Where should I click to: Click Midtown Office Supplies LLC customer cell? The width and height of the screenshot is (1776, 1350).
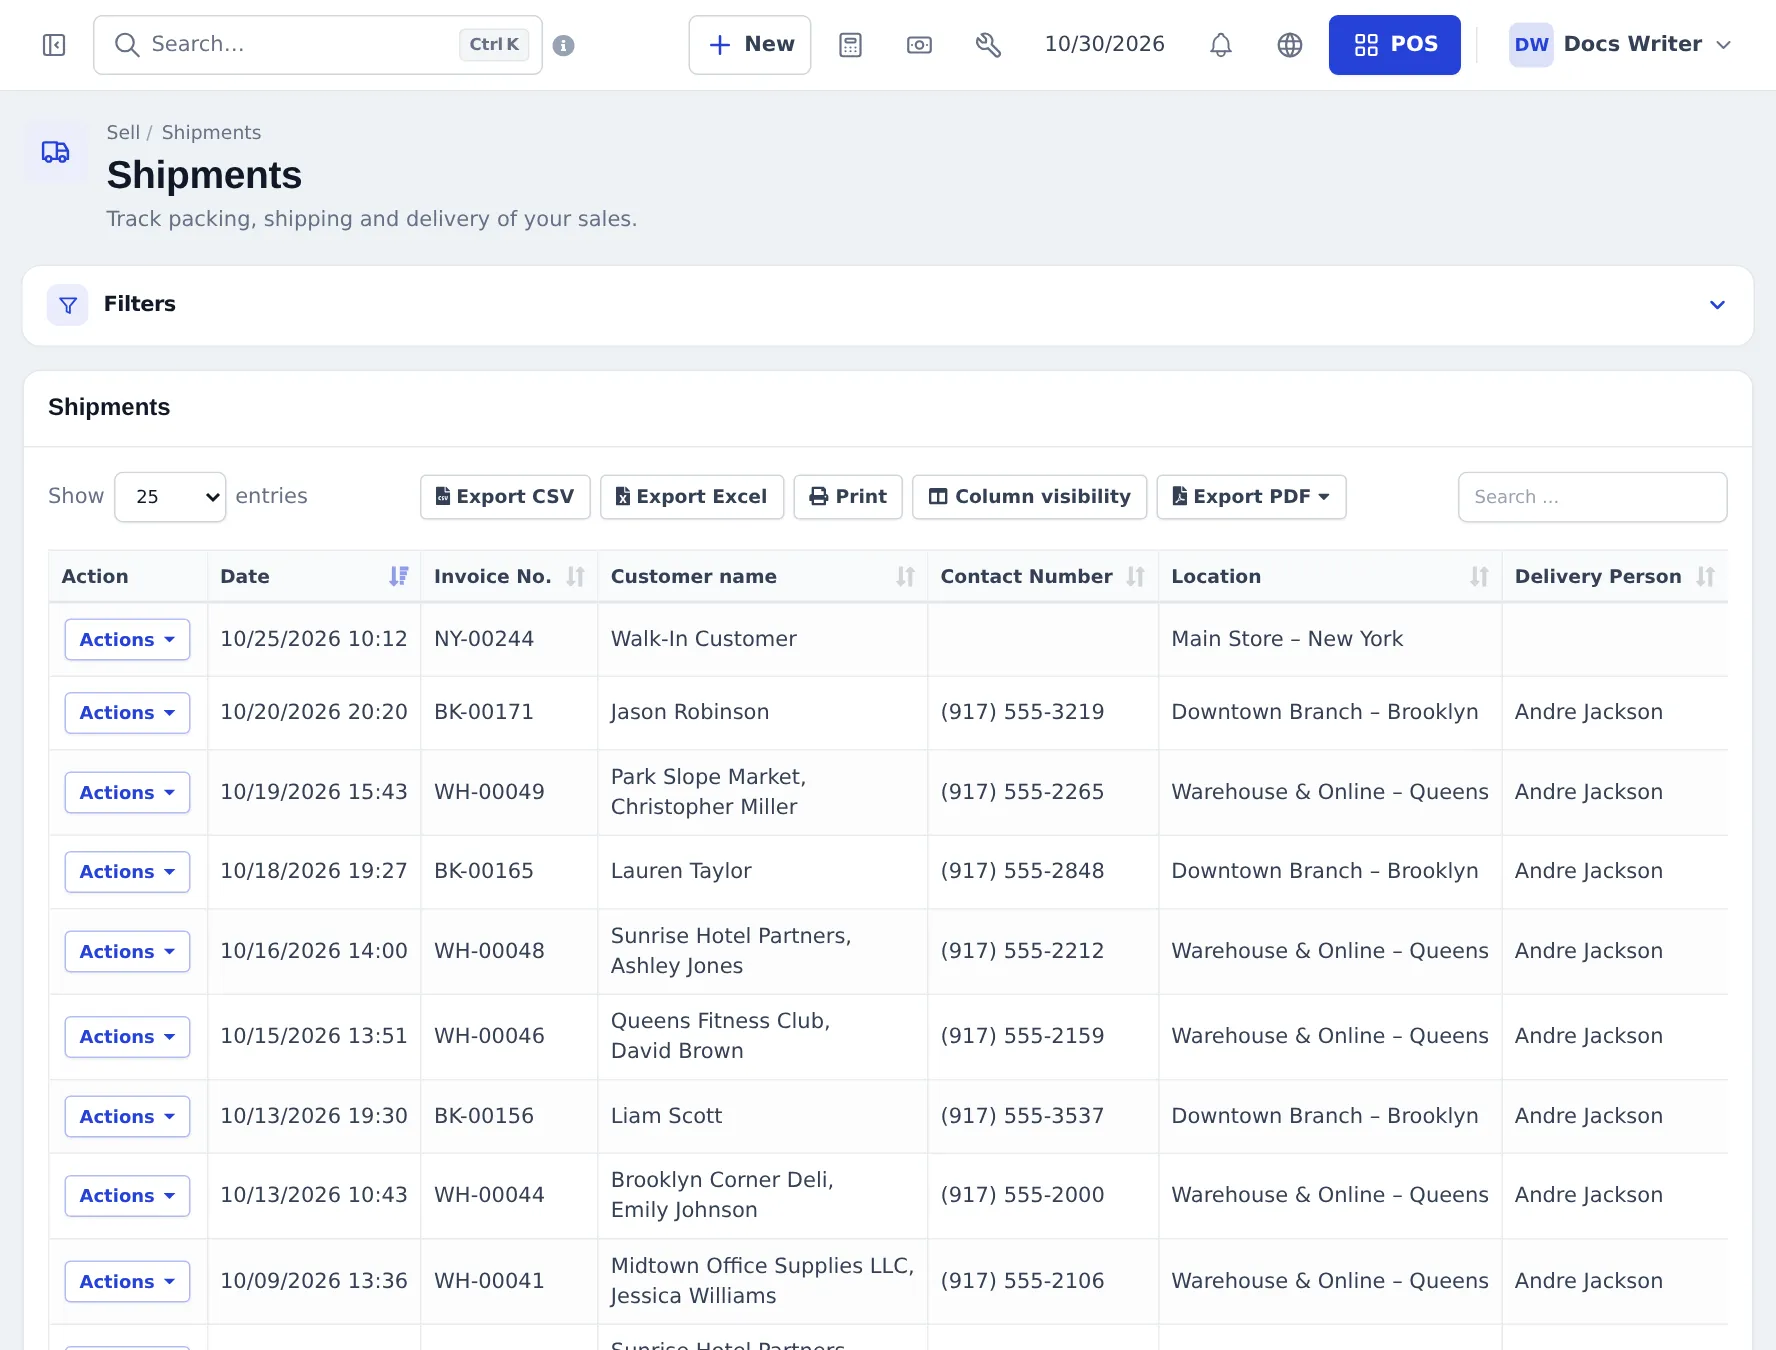pos(762,1282)
